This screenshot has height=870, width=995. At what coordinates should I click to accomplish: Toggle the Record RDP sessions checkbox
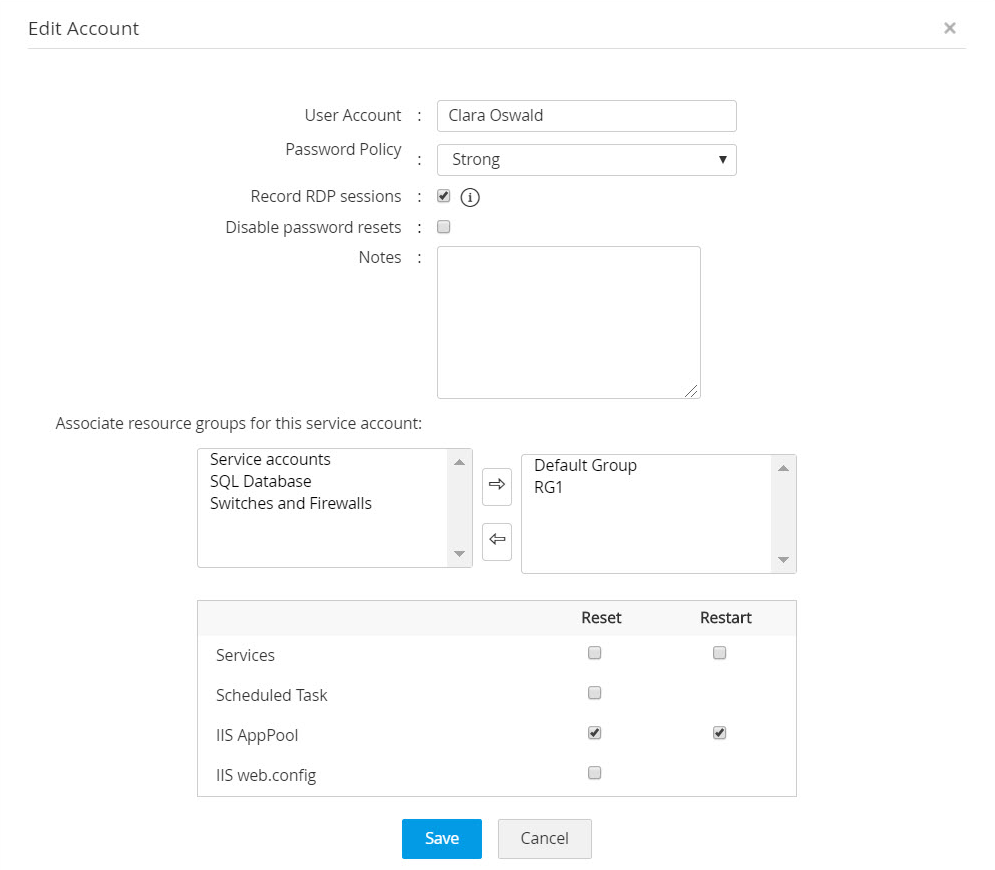[x=444, y=196]
